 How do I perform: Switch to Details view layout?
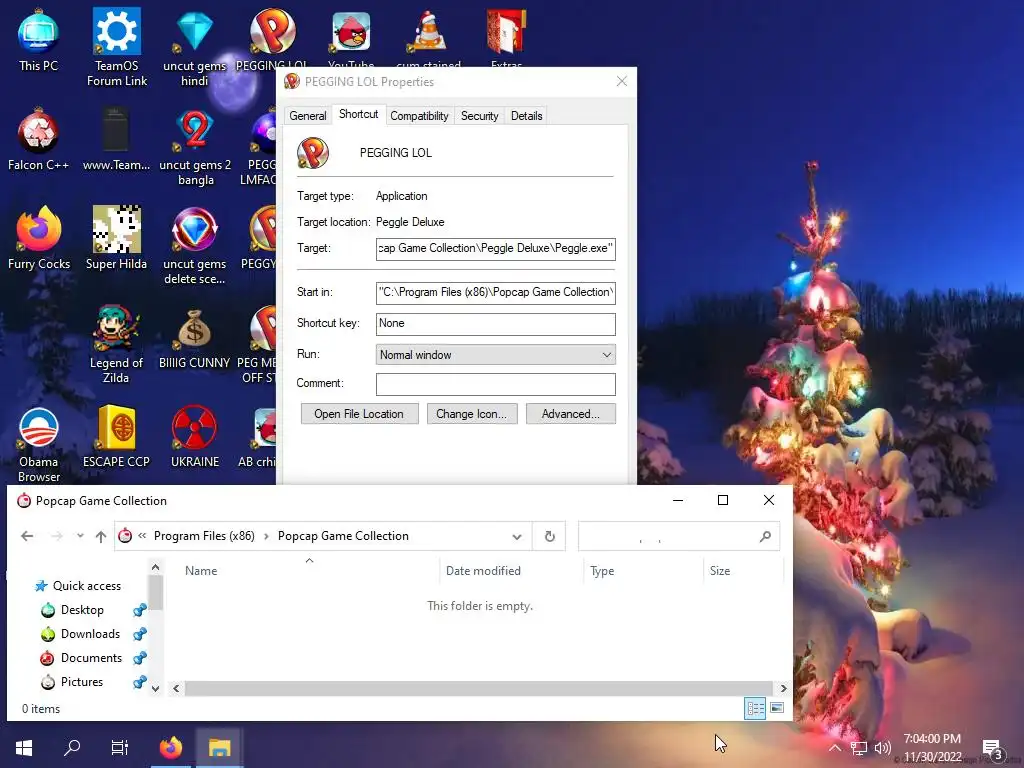(x=755, y=708)
